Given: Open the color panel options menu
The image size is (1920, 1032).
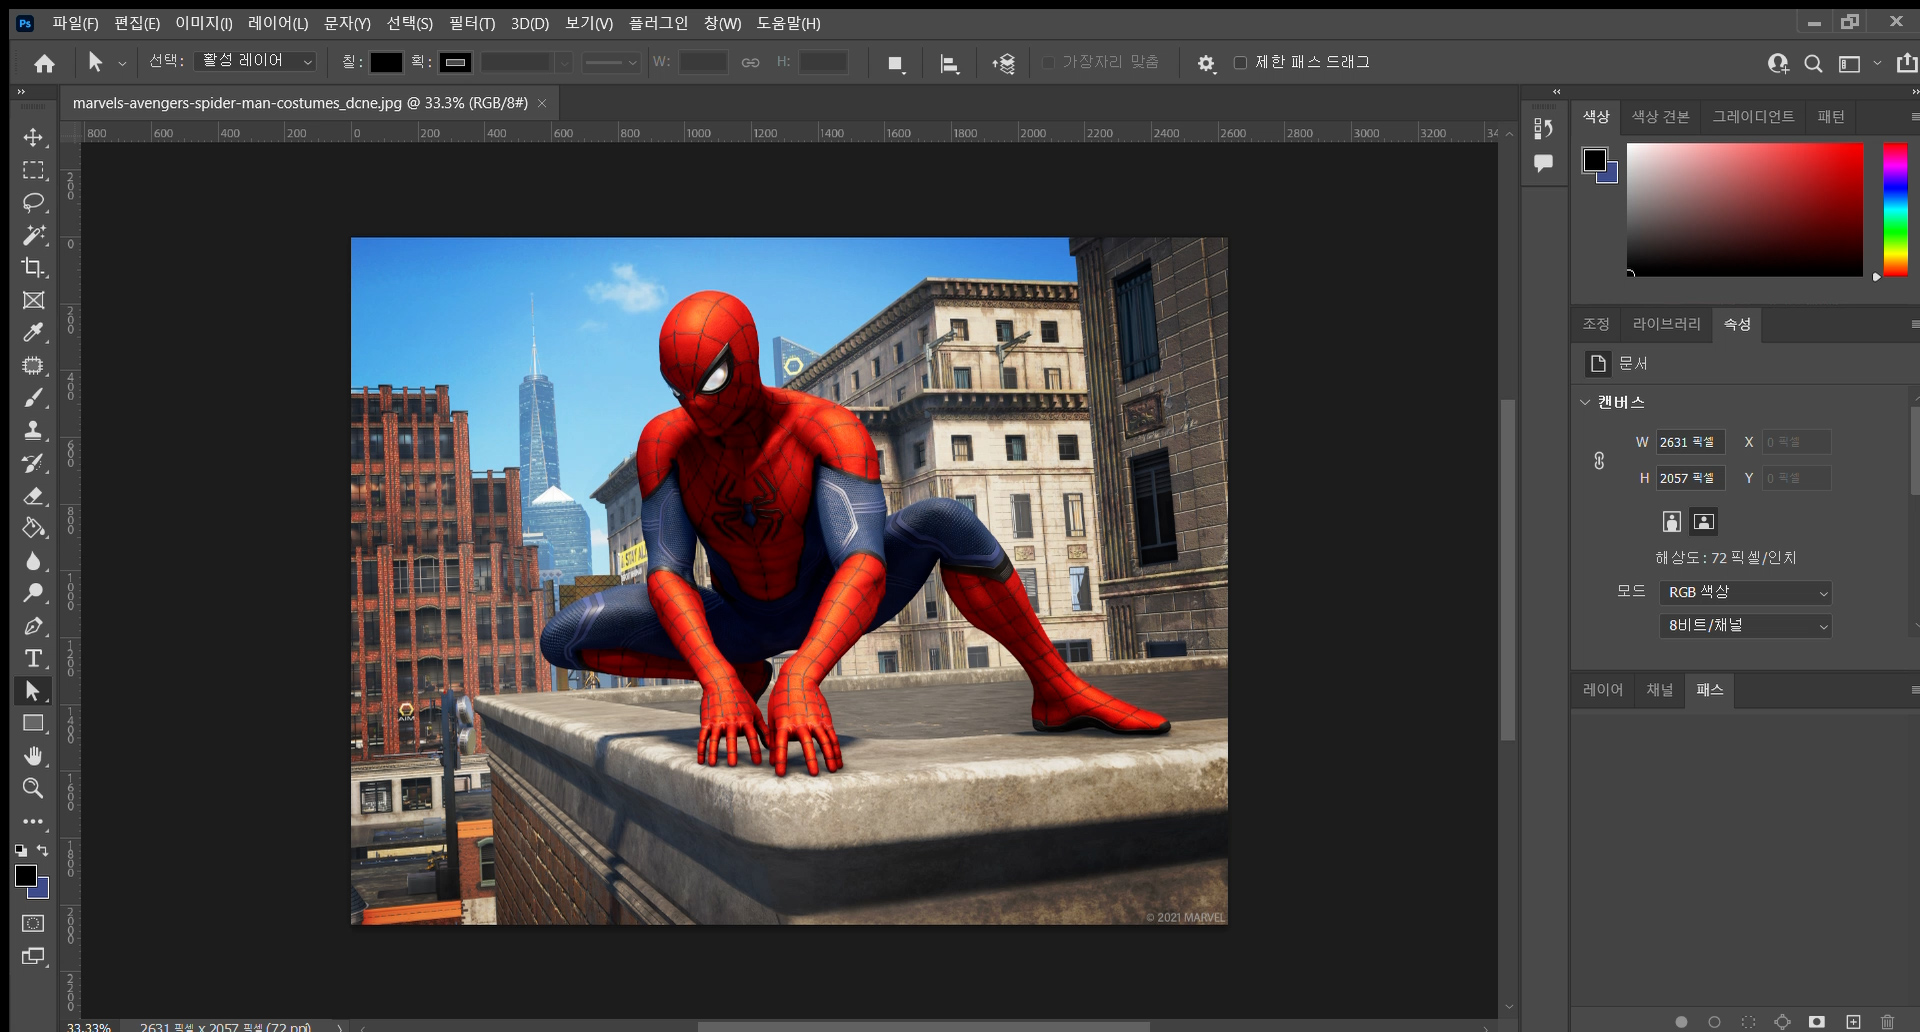Looking at the screenshot, I should pyautogui.click(x=1914, y=117).
